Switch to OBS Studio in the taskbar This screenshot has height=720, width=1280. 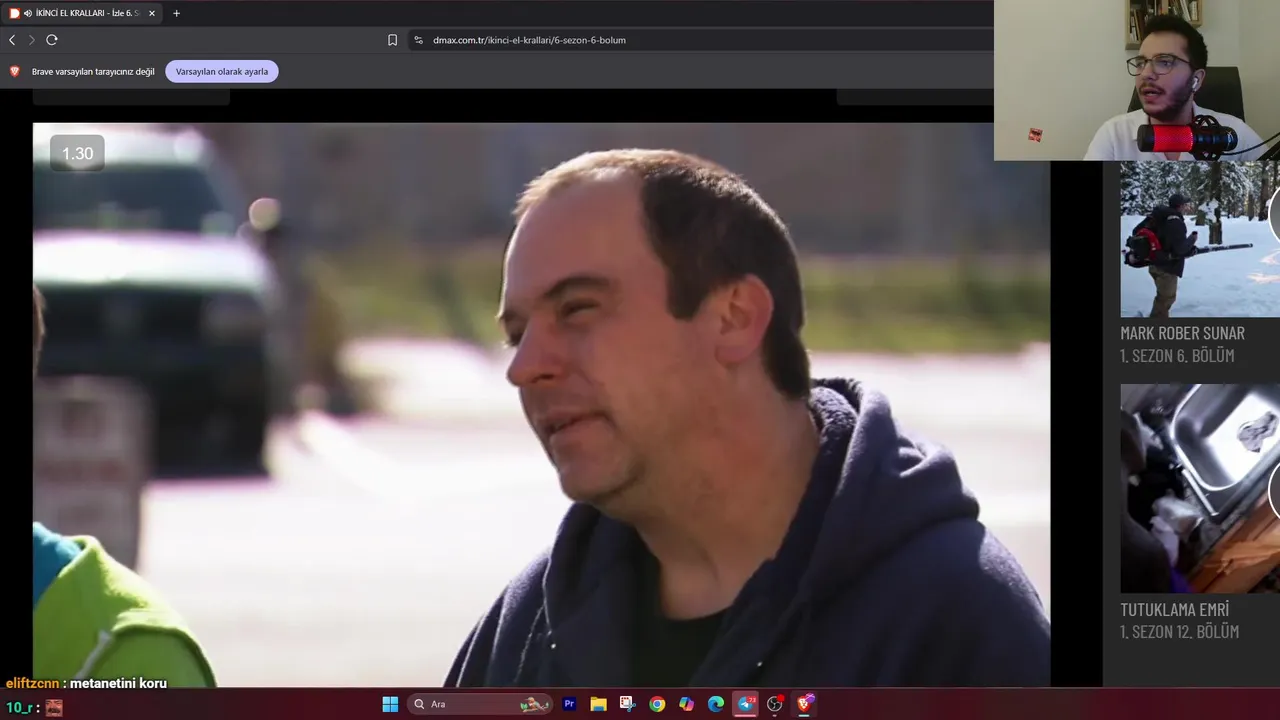pos(774,704)
